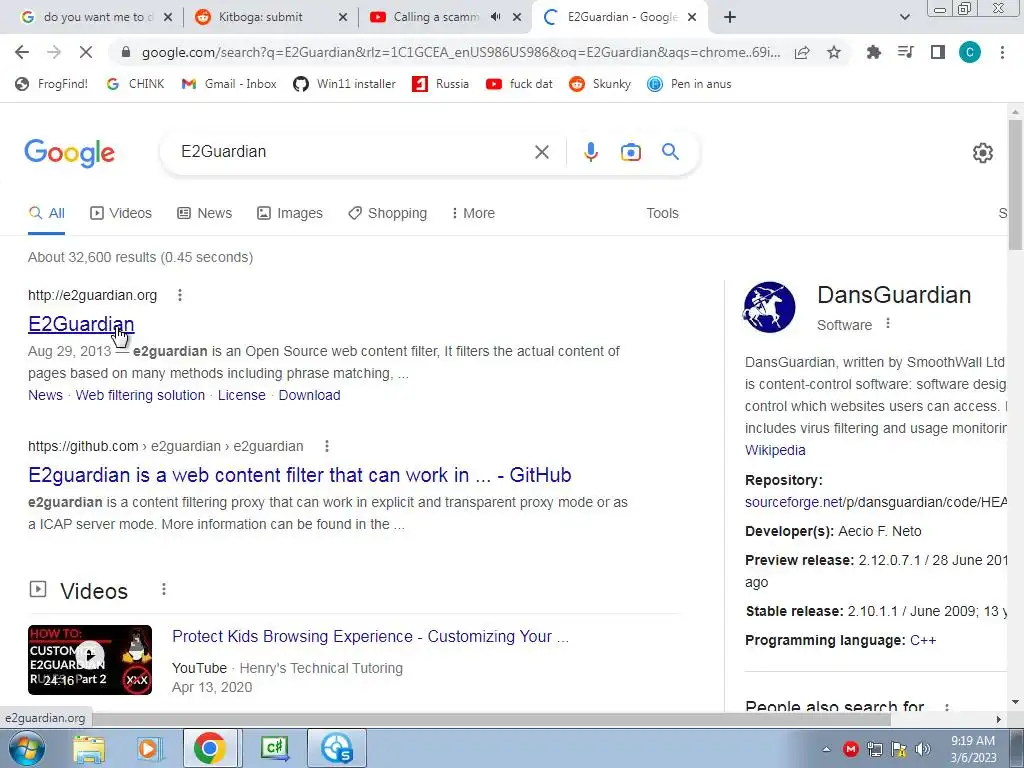Share this page icon in address bar

(x=802, y=52)
